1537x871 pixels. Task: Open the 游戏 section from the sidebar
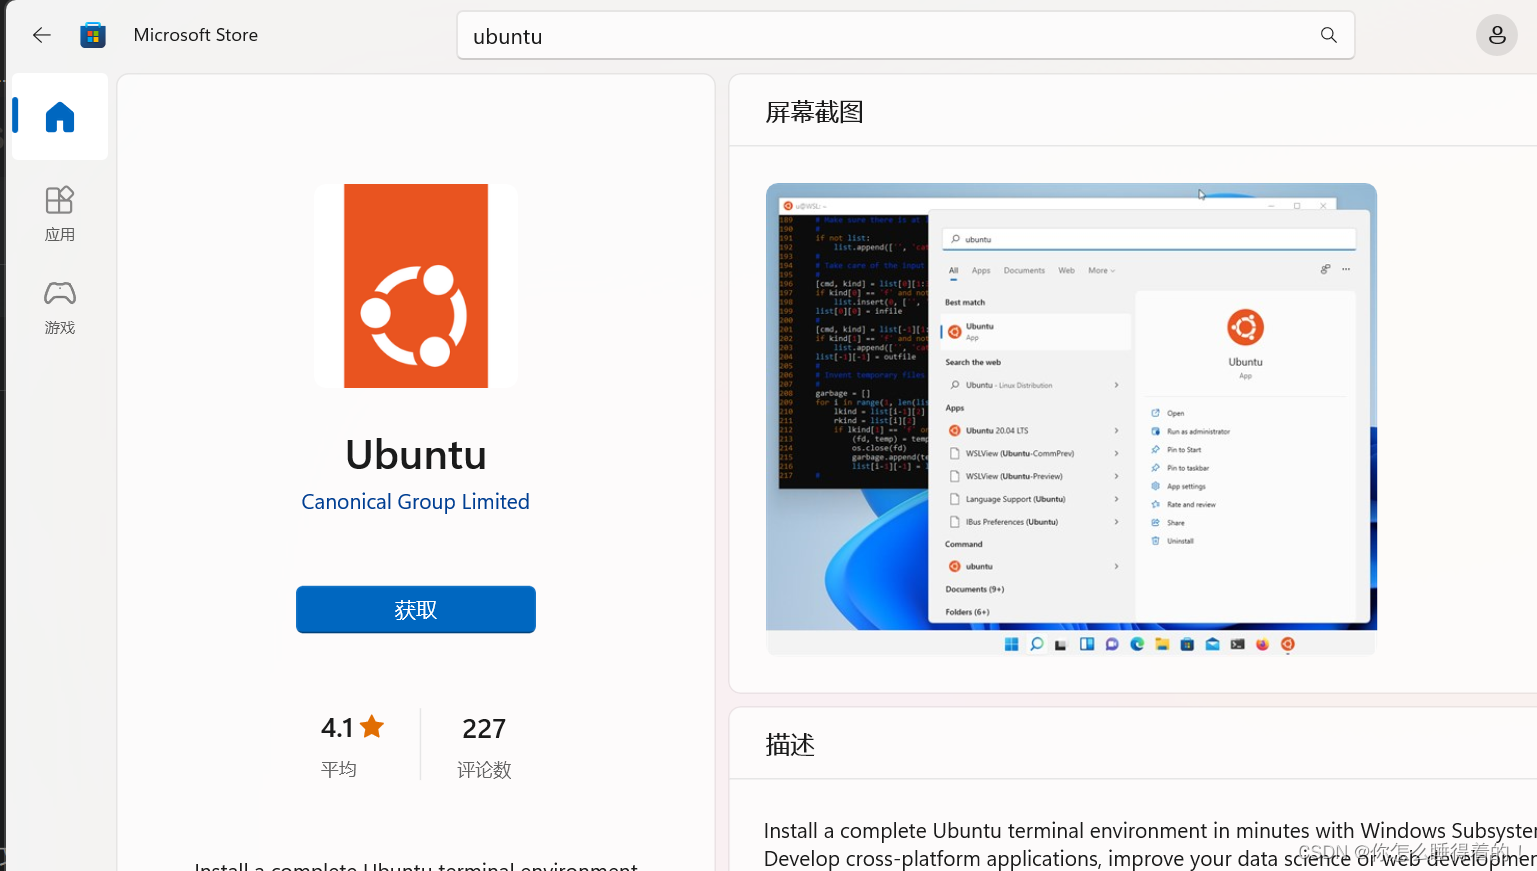[59, 307]
